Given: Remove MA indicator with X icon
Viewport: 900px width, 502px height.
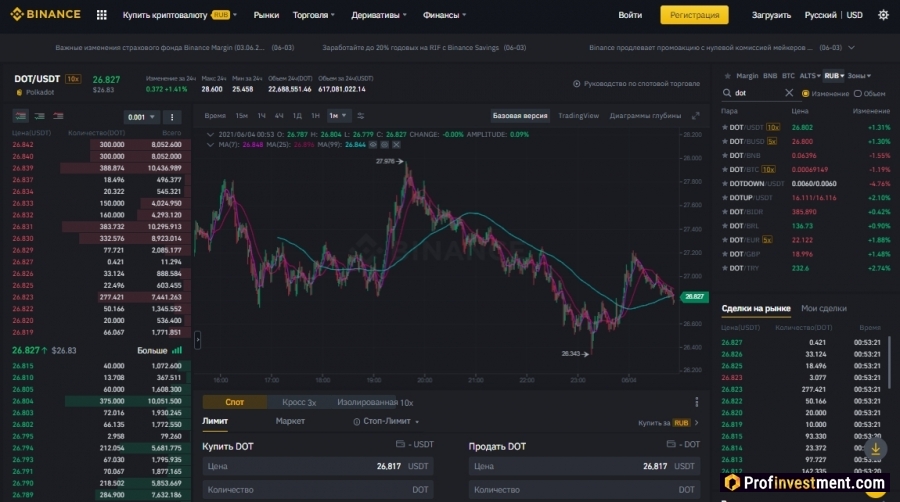Looking at the screenshot, I should [396, 145].
